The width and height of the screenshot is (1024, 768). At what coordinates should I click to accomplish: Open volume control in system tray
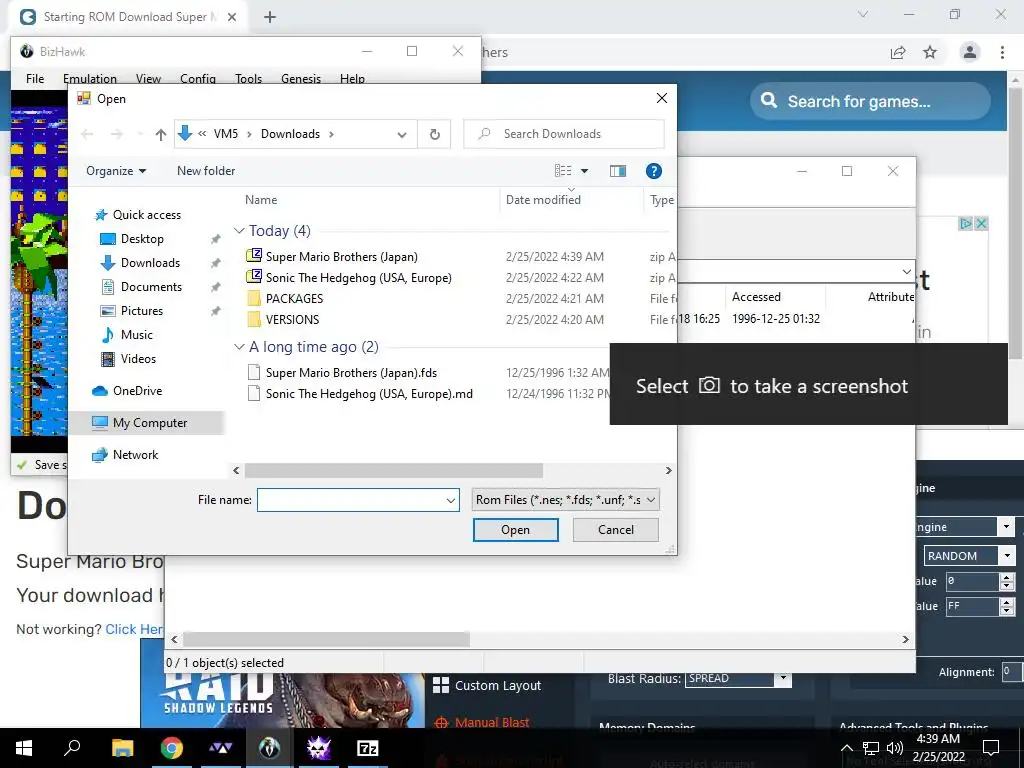[x=894, y=748]
